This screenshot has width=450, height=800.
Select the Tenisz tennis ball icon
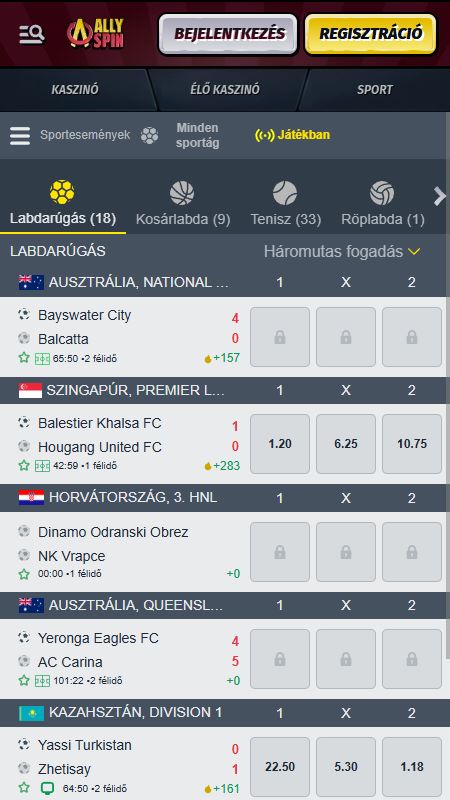pos(285,193)
